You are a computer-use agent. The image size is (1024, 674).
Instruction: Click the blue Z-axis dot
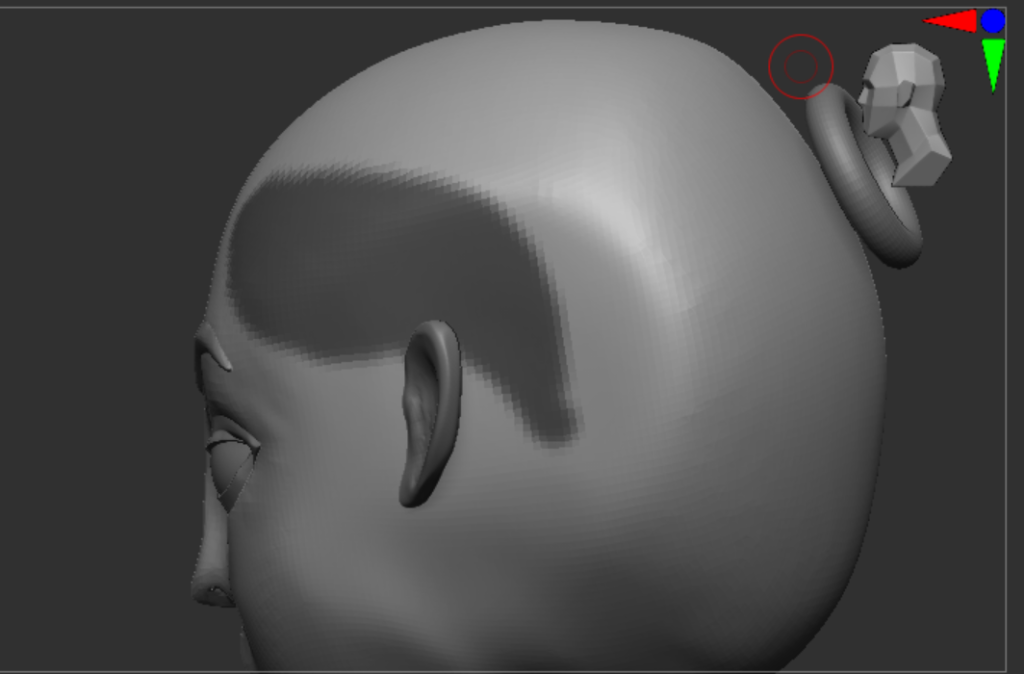pyautogui.click(x=992, y=21)
